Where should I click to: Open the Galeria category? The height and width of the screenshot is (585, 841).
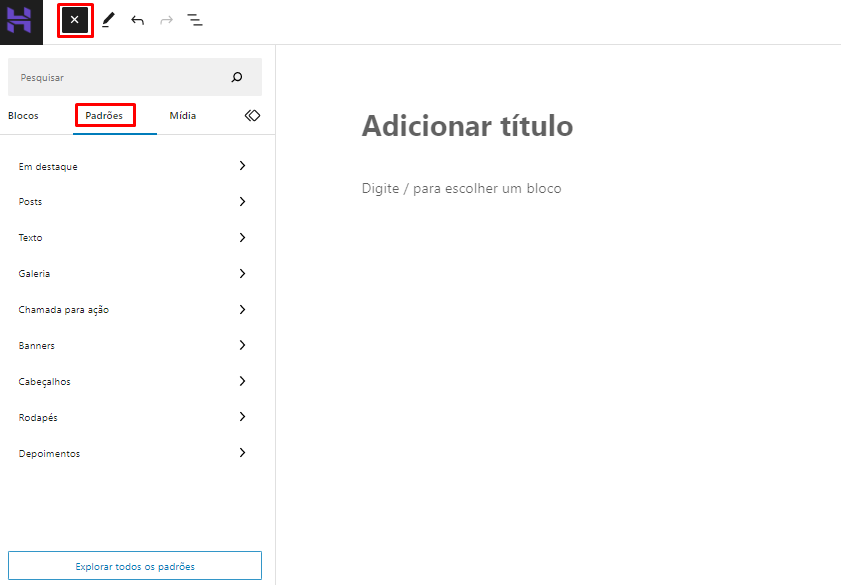pyautogui.click(x=134, y=273)
